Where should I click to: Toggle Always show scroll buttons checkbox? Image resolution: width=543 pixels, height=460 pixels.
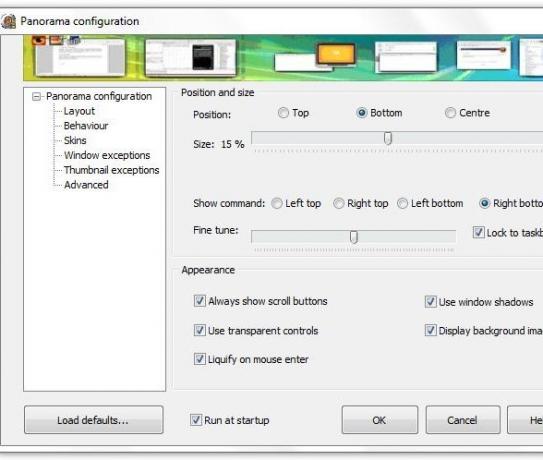click(x=199, y=301)
